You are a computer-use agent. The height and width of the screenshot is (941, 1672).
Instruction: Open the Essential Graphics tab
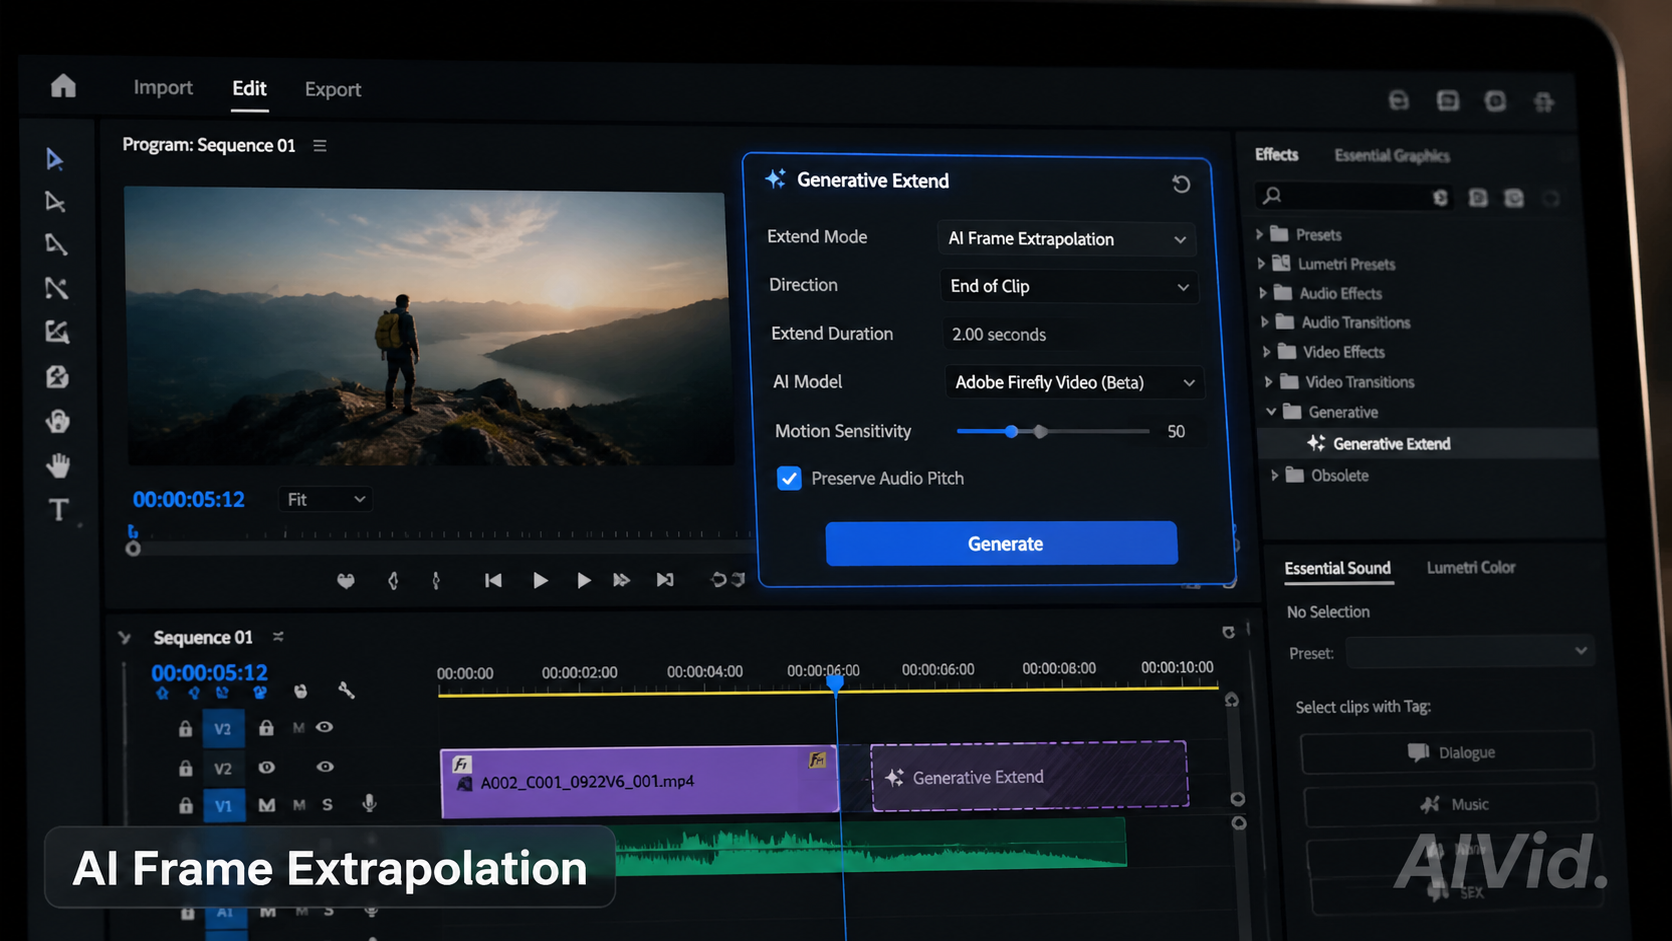click(1392, 155)
